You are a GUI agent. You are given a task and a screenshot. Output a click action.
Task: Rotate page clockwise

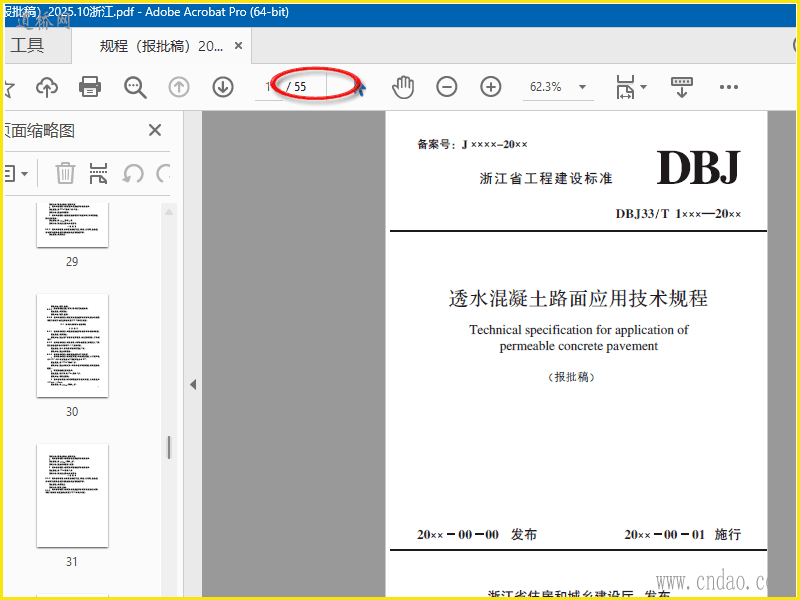(x=163, y=174)
